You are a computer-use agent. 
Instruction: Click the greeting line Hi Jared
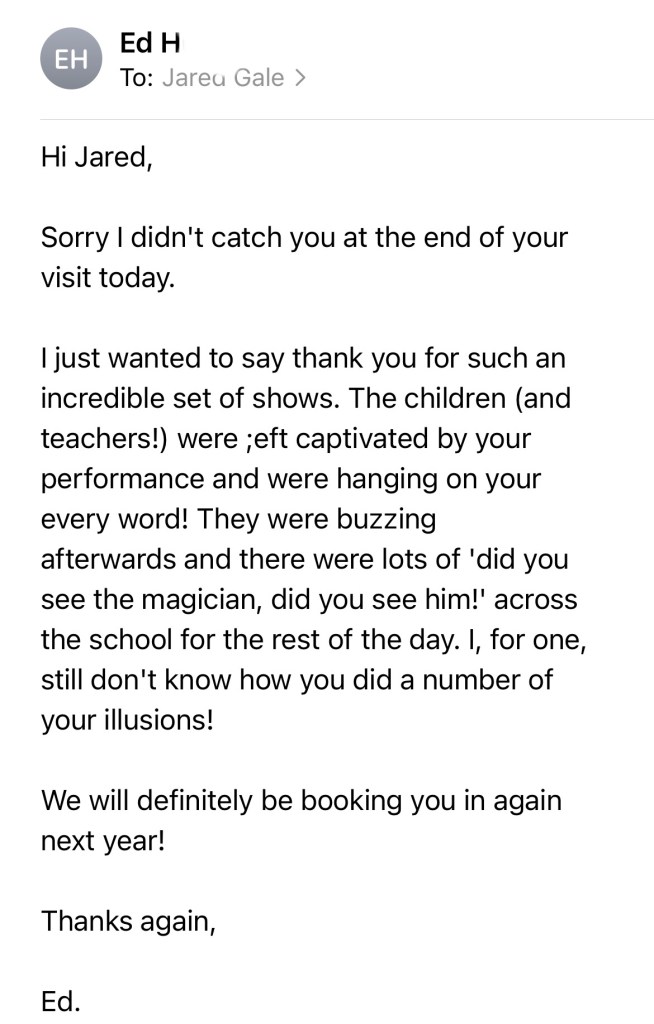click(x=96, y=157)
